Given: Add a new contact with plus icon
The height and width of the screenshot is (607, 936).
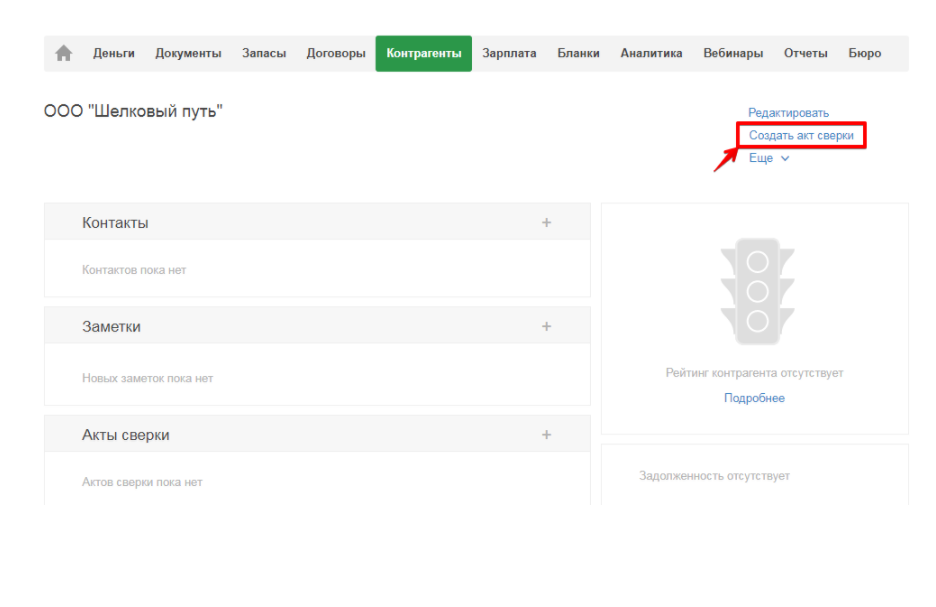Looking at the screenshot, I should tap(546, 223).
